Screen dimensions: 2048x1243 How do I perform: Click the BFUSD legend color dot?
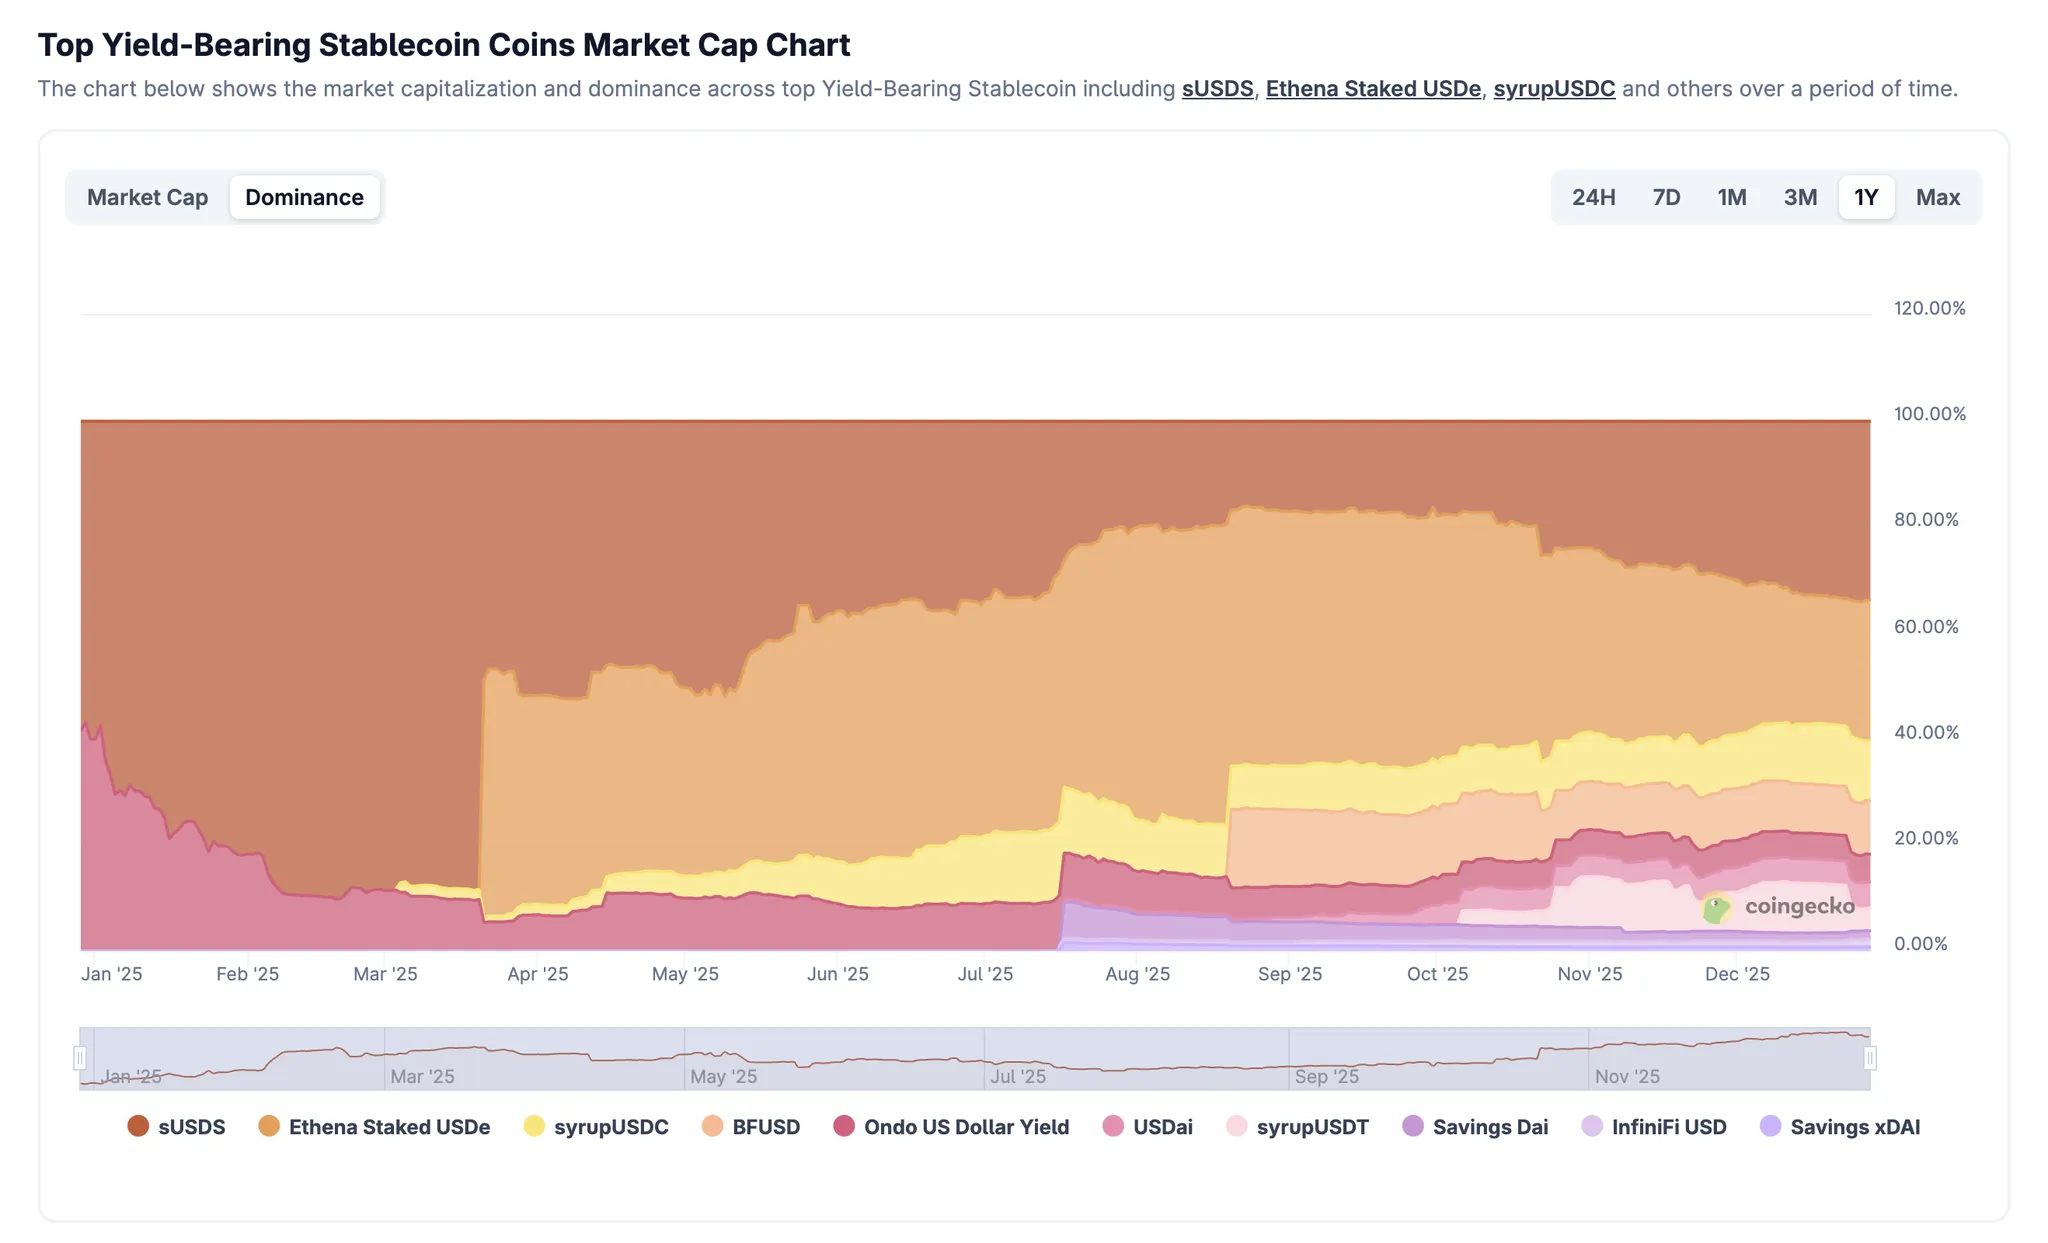[x=712, y=1126]
